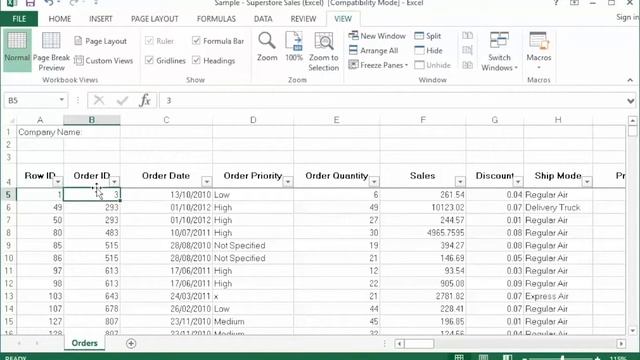This screenshot has width=640, height=360.
Task: Click Normal view icon in status bar
Action: click(x=459, y=358)
